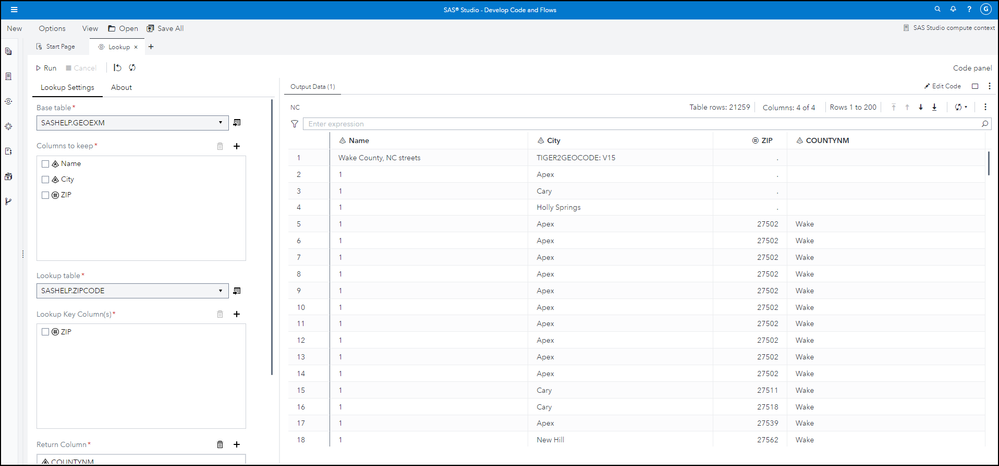Click Edit Code
Screen dimensions: 999x466
(x=943, y=86)
